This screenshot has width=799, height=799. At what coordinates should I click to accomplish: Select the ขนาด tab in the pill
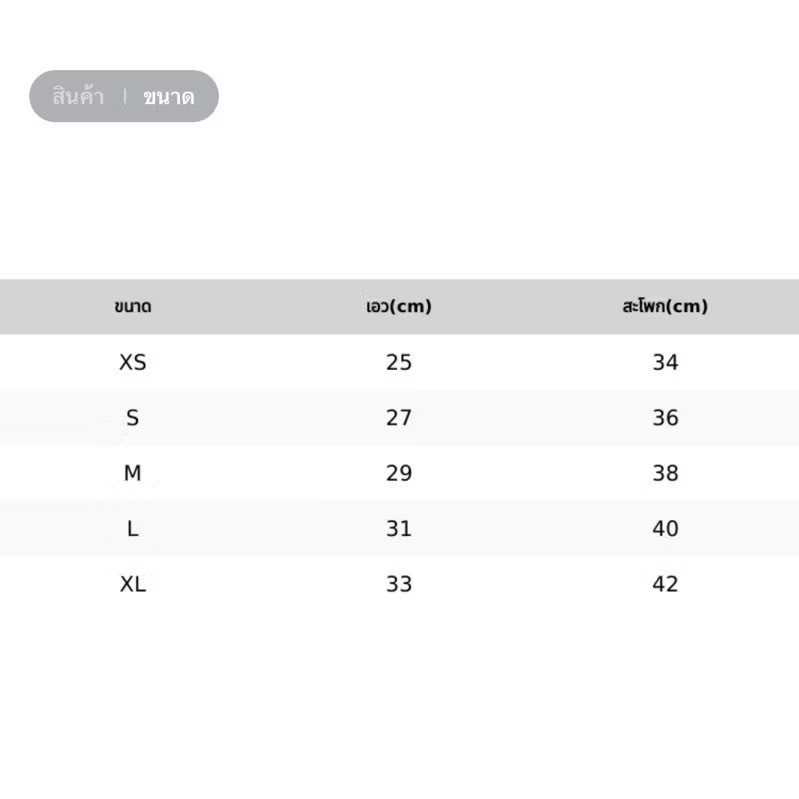coord(168,97)
